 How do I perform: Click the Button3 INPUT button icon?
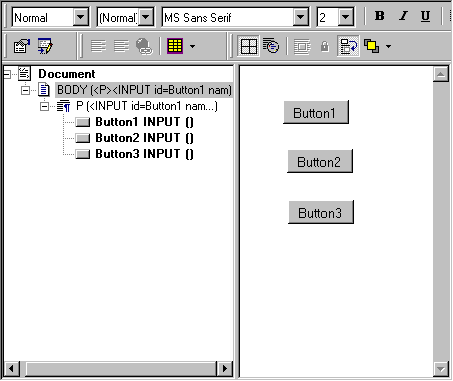(83, 154)
